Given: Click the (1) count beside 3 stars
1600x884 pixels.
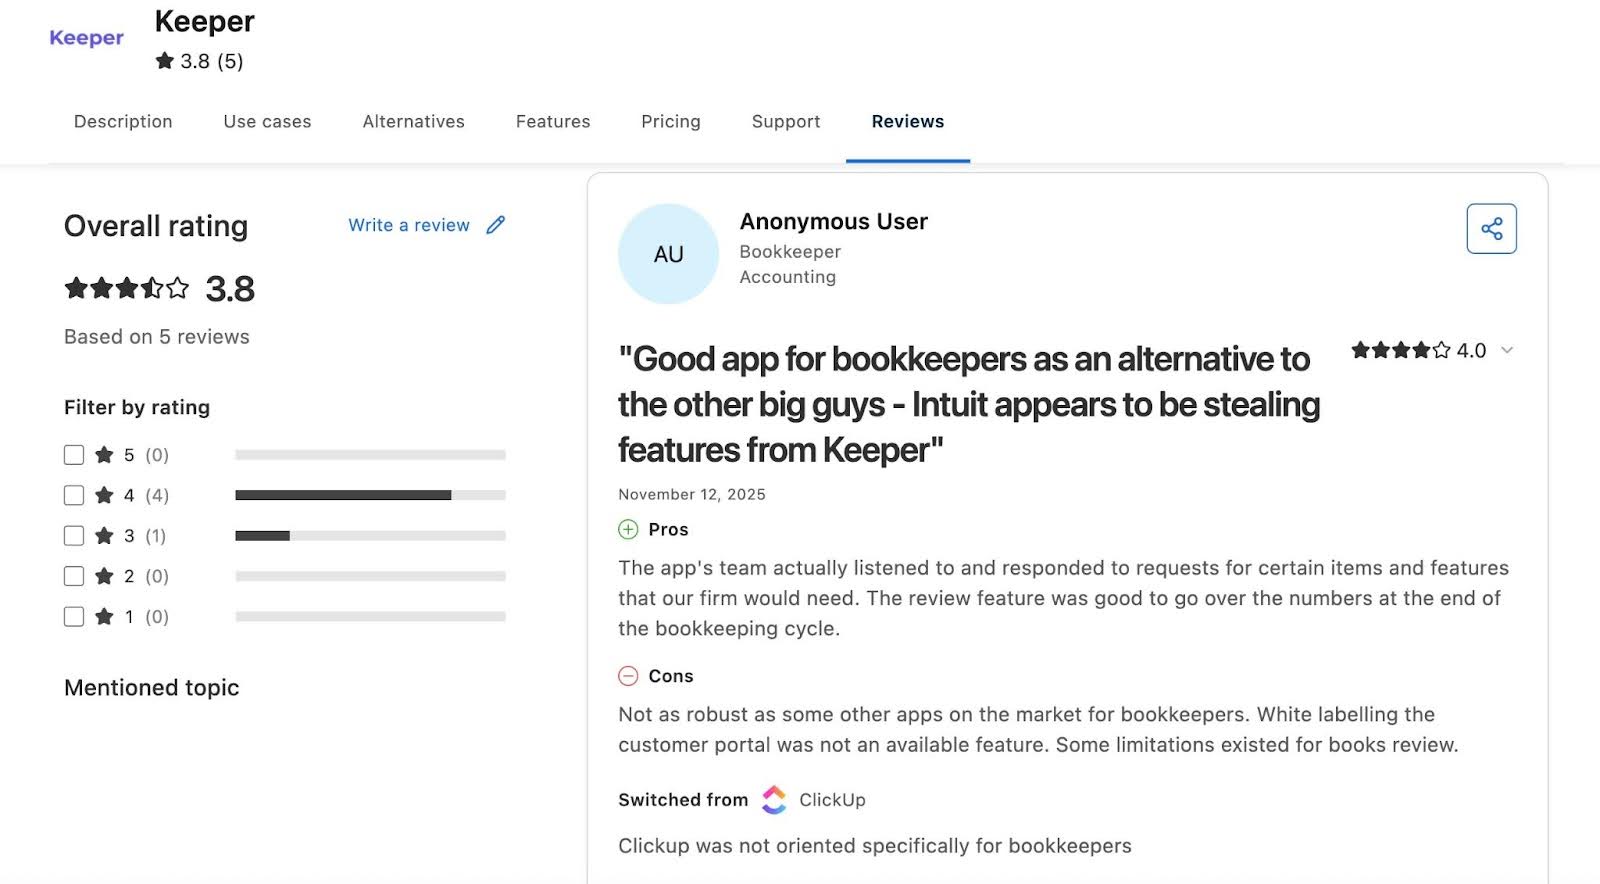Looking at the screenshot, I should tap(156, 536).
